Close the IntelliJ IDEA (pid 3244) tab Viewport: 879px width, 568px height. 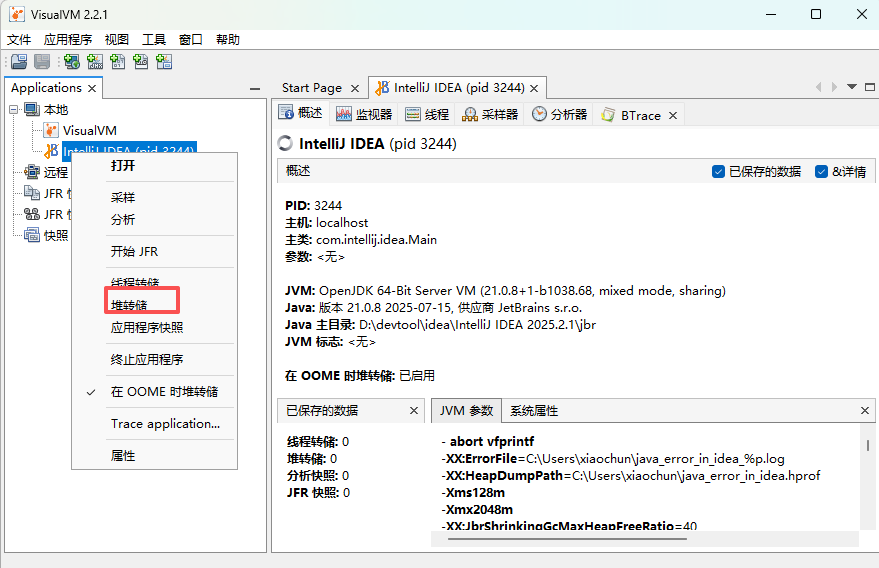[x=534, y=89]
